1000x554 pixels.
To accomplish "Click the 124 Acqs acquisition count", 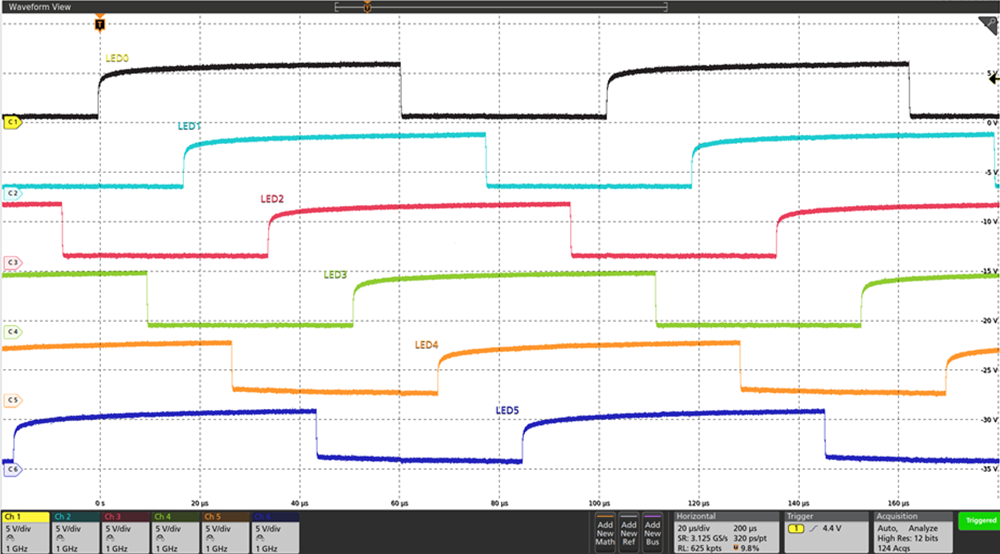I will tap(893, 548).
